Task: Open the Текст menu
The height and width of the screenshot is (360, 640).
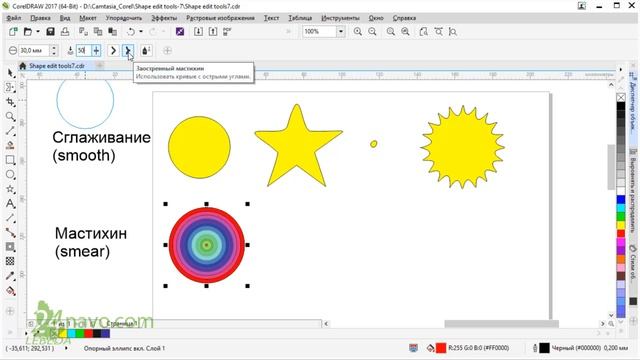Action: (x=271, y=18)
